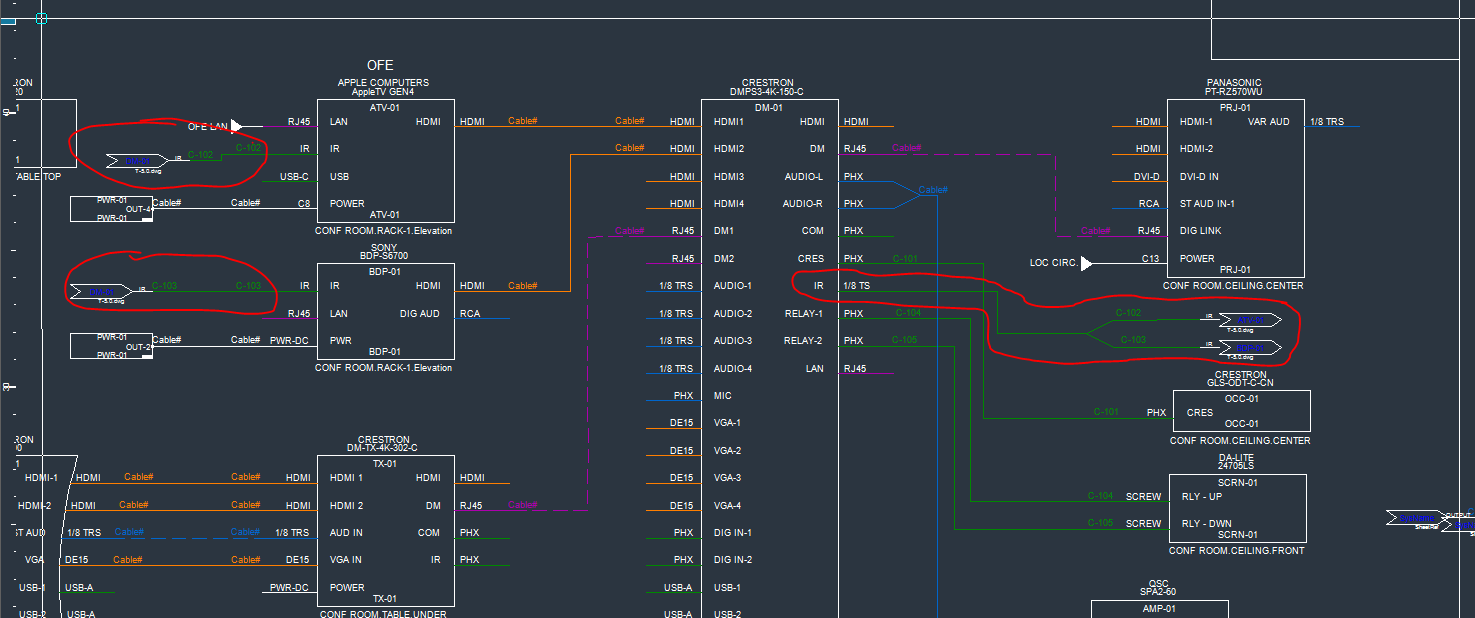This screenshot has width=1475, height=618.
Task: Click the SPA2-60 amplifier model label
Action: pos(1158,592)
